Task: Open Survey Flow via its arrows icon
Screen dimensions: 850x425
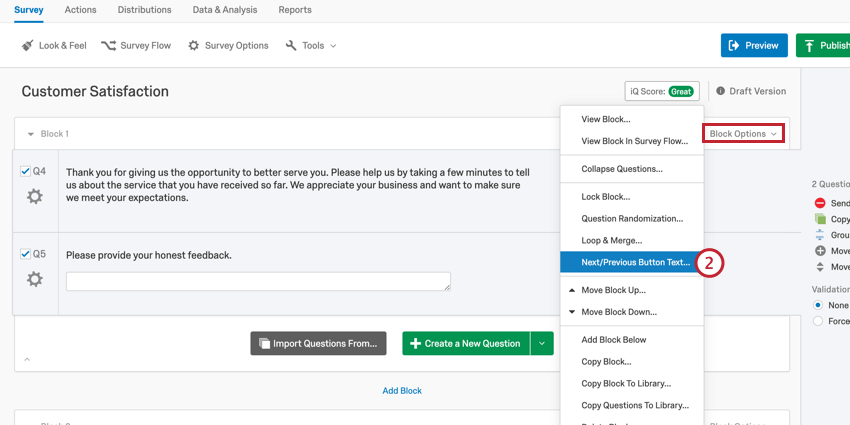Action: tap(108, 46)
